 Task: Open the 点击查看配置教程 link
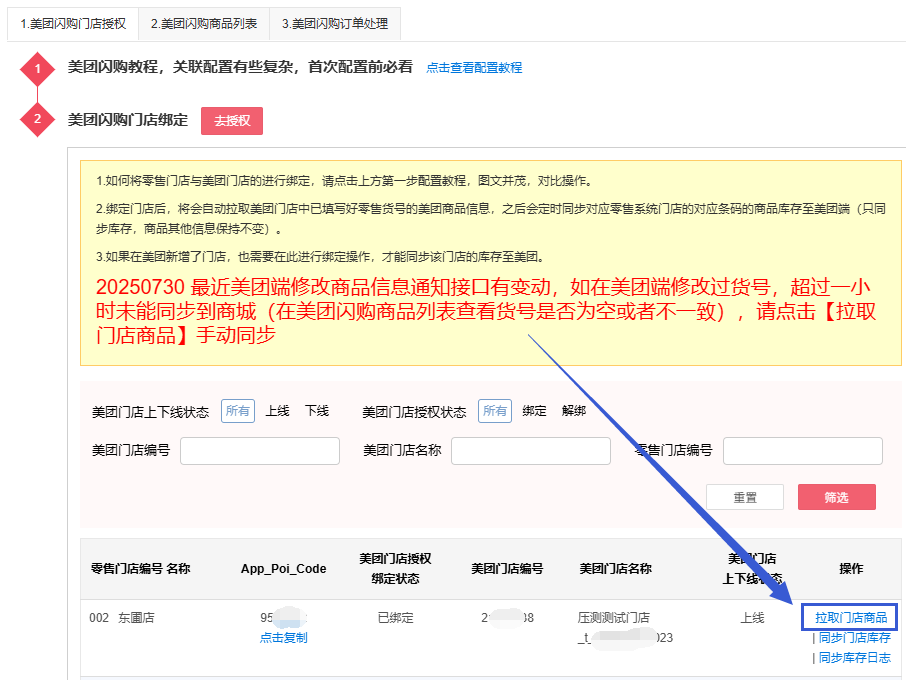click(x=474, y=68)
